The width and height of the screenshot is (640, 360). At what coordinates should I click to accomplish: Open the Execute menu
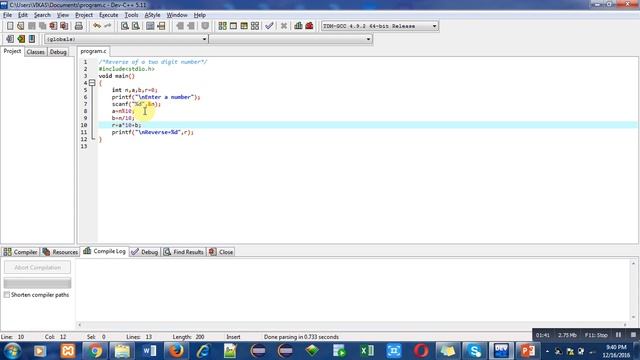pyautogui.click(x=109, y=15)
